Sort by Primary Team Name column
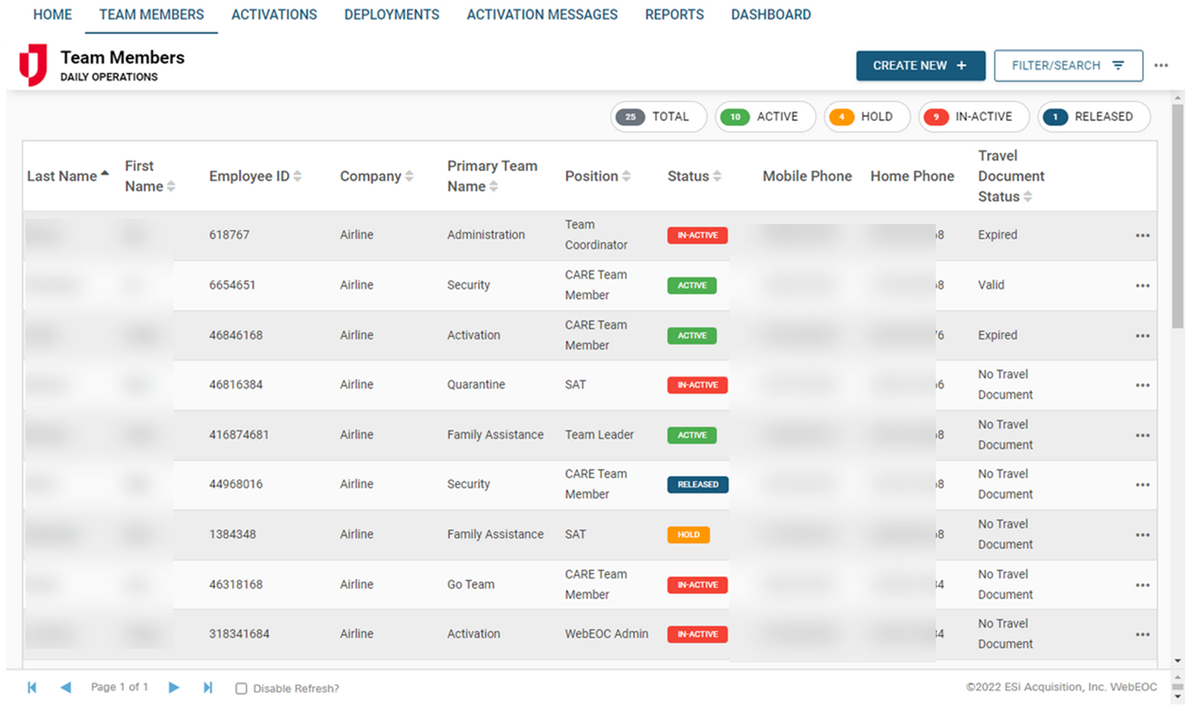This screenshot has width=1191, height=714. 492,176
